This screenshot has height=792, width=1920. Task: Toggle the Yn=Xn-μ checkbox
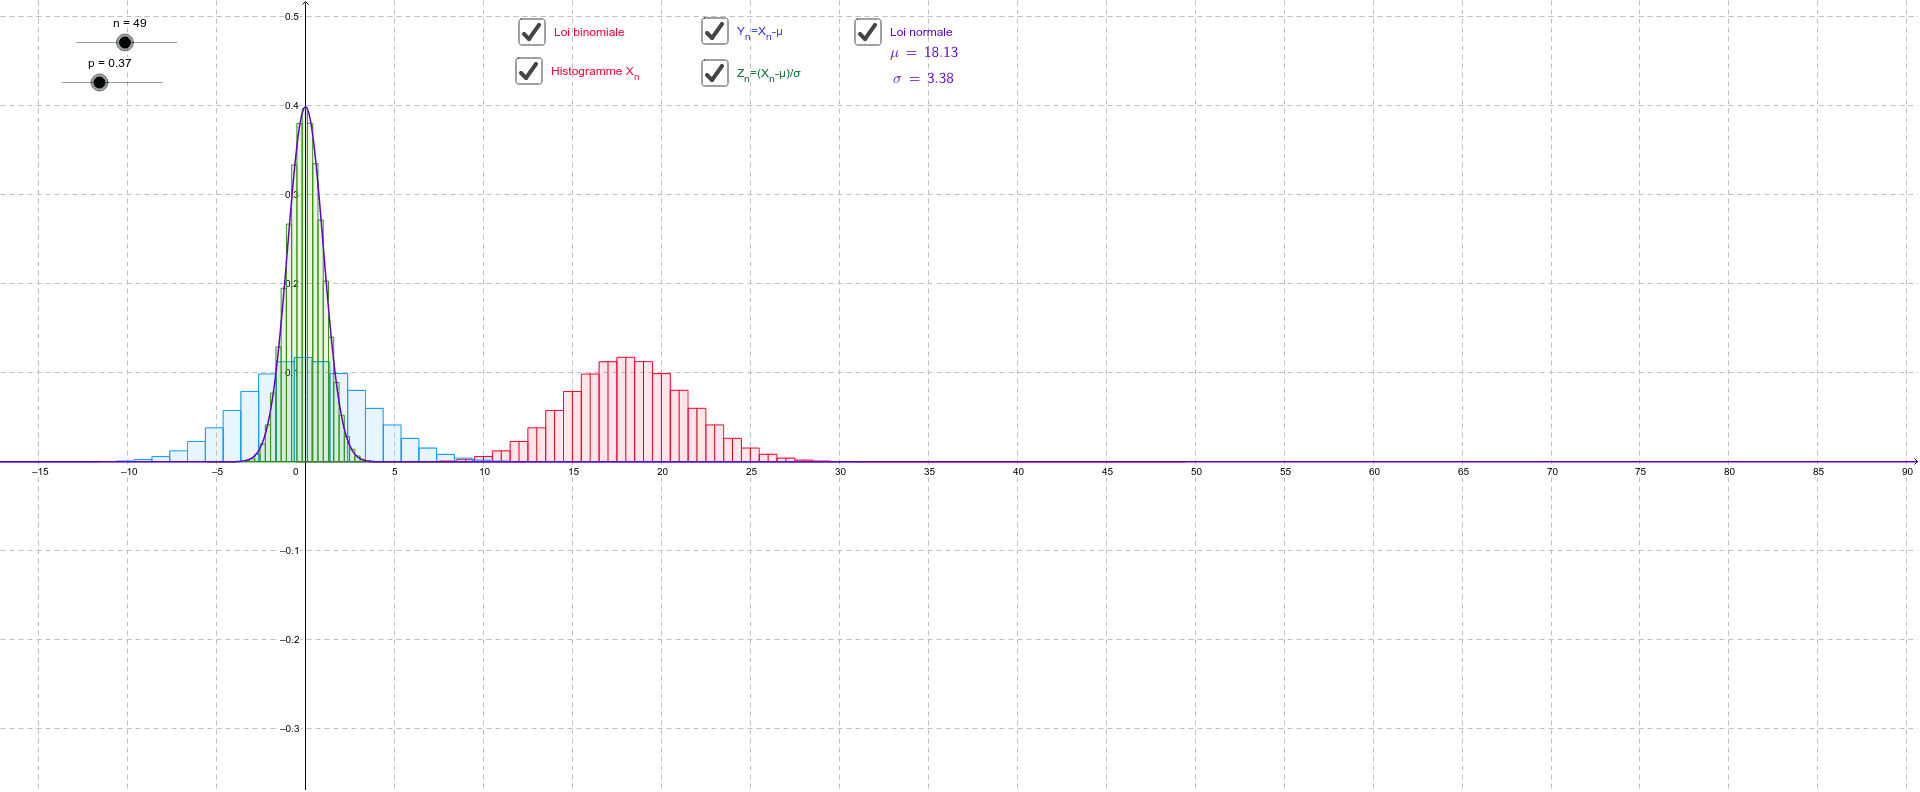(x=715, y=31)
